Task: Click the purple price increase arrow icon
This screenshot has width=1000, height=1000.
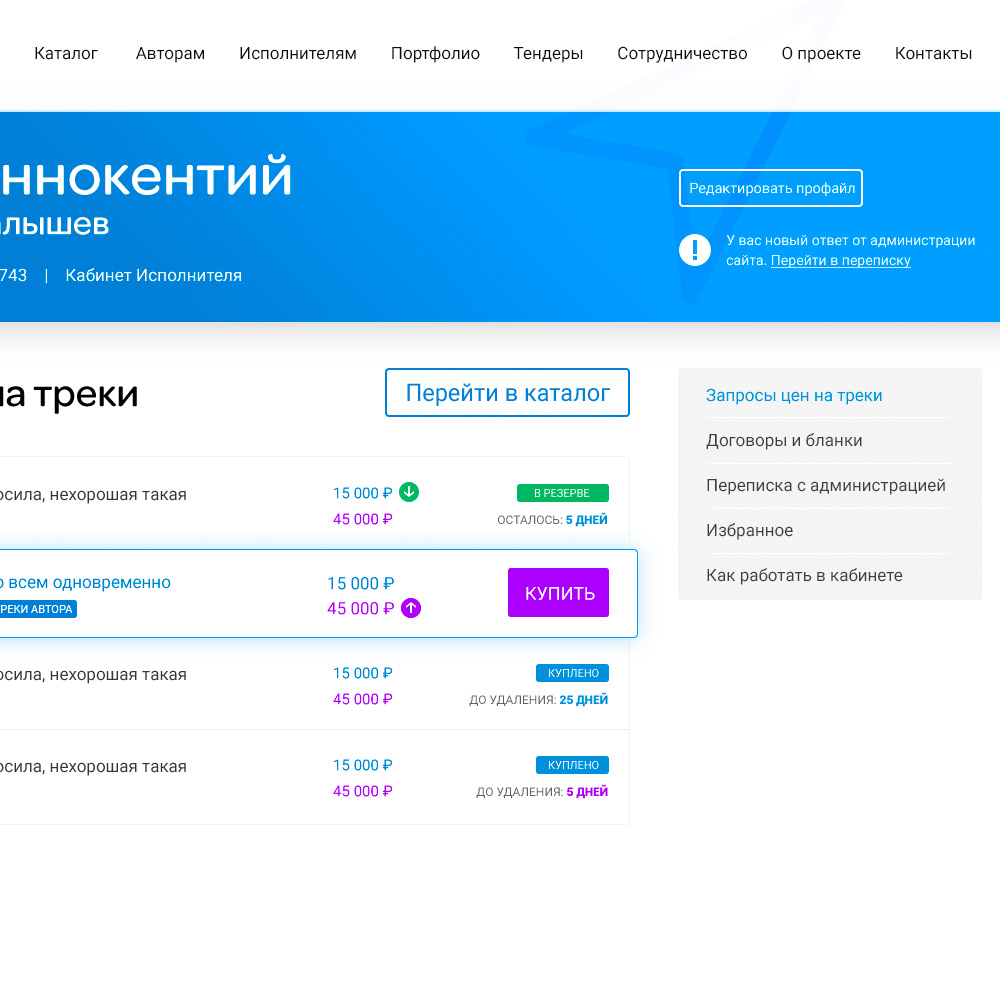Action: [410, 608]
